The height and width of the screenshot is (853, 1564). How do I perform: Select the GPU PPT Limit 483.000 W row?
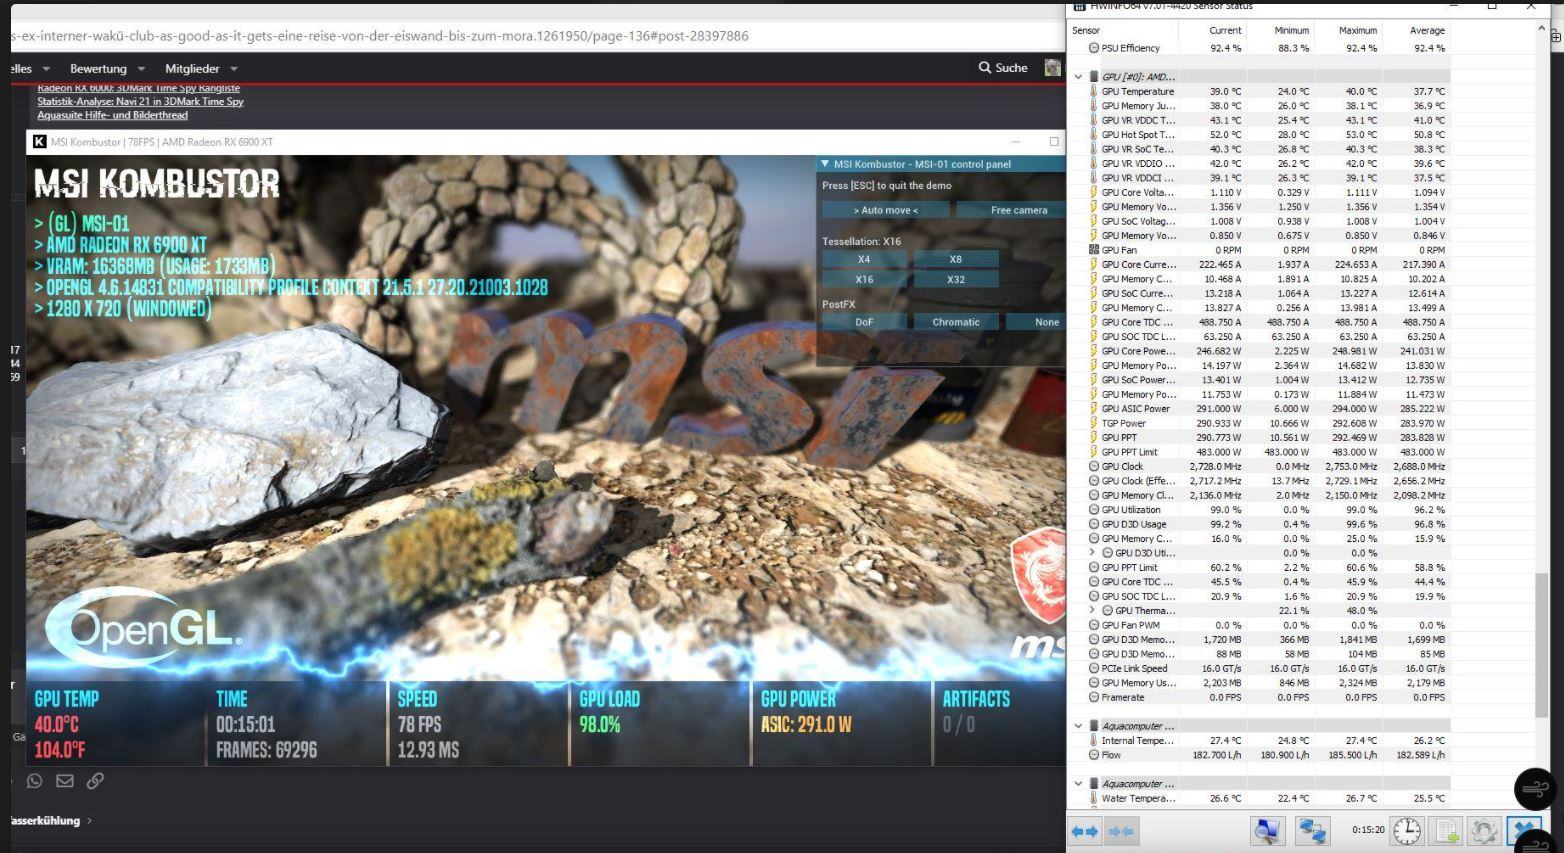tap(1260, 452)
